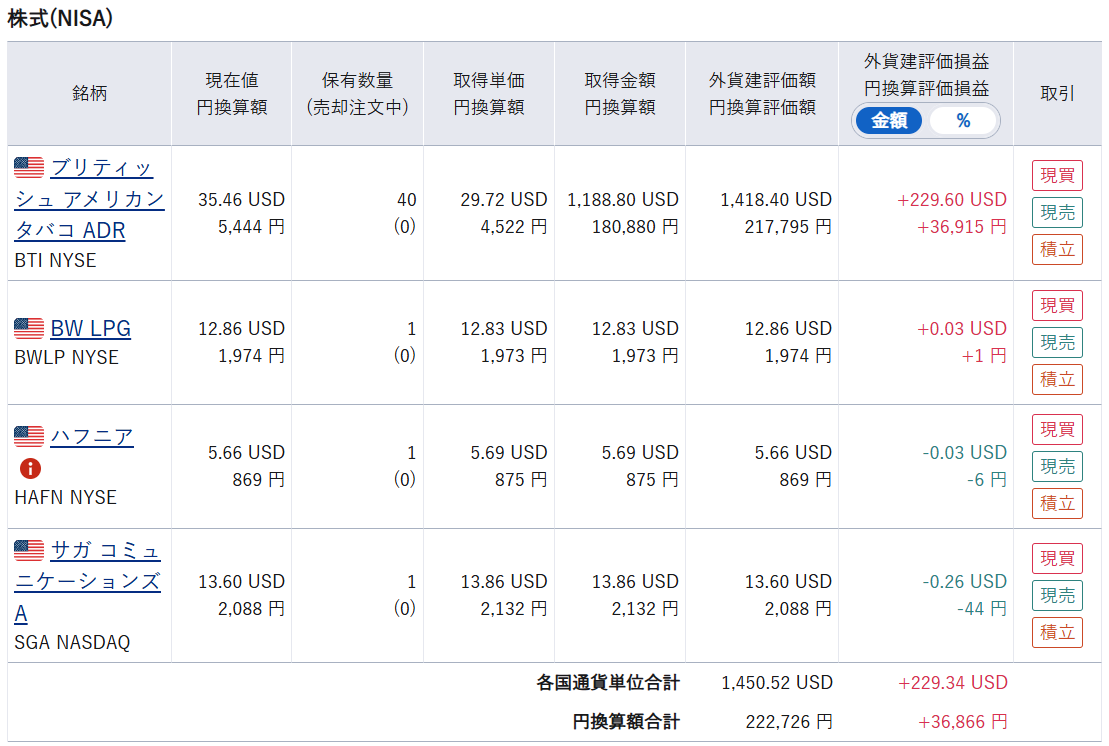Click 積立 for BWLP NYSE row

coord(1057,379)
